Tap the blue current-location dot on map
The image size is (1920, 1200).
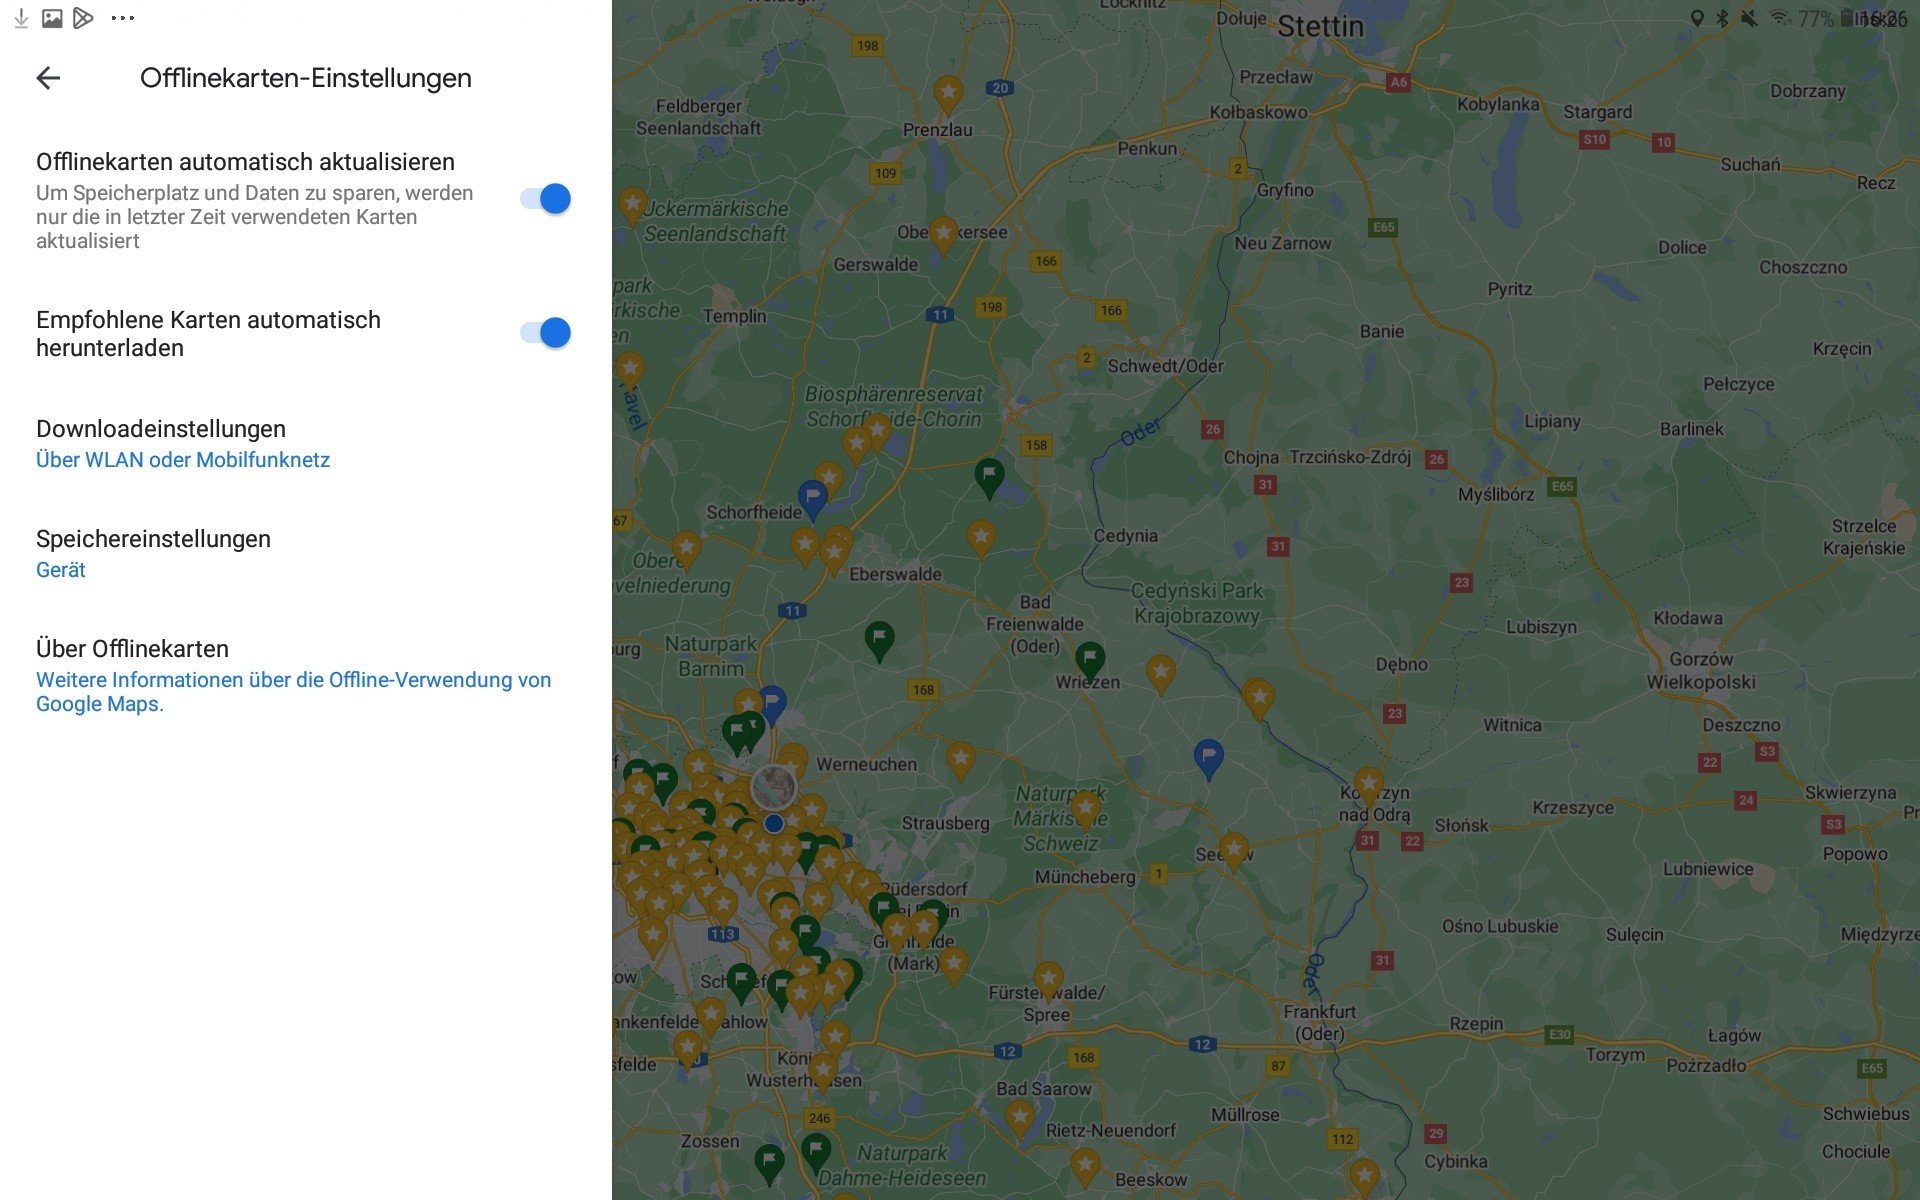tap(773, 824)
